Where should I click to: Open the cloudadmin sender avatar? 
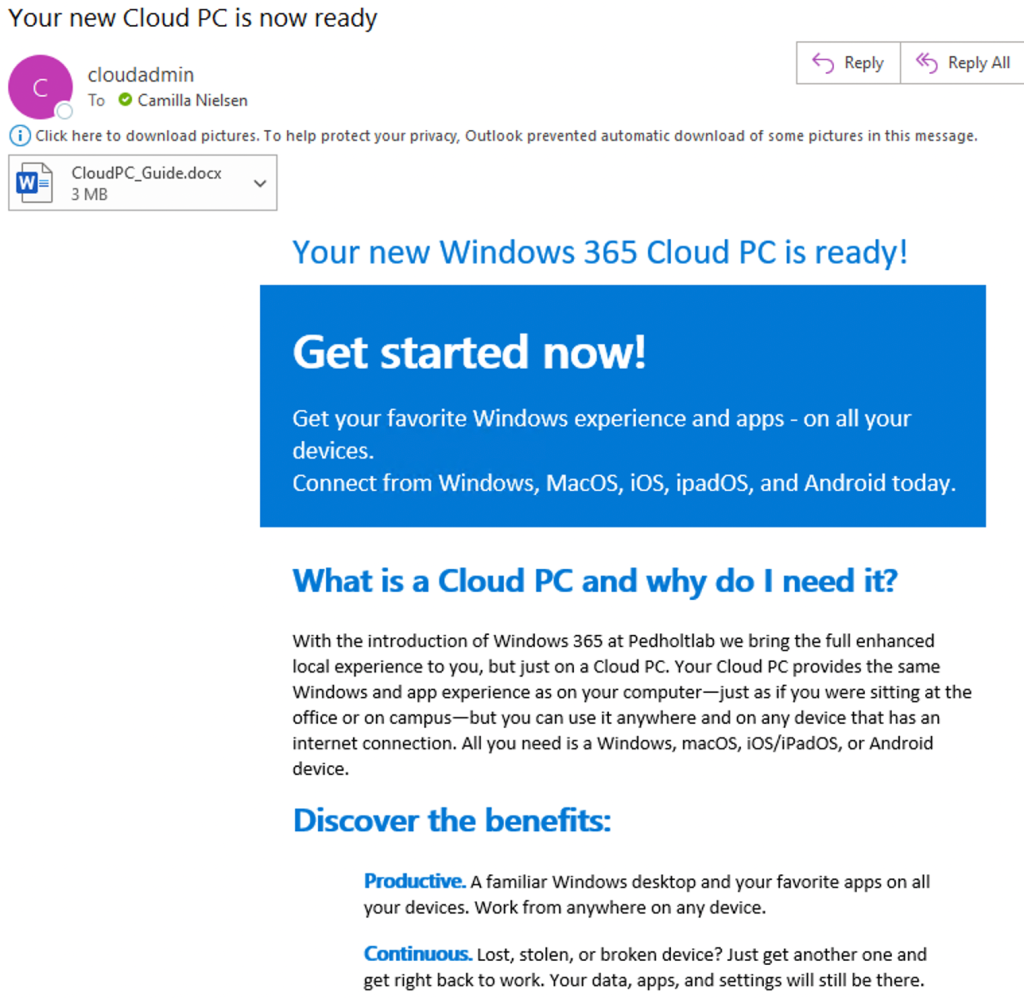point(40,87)
